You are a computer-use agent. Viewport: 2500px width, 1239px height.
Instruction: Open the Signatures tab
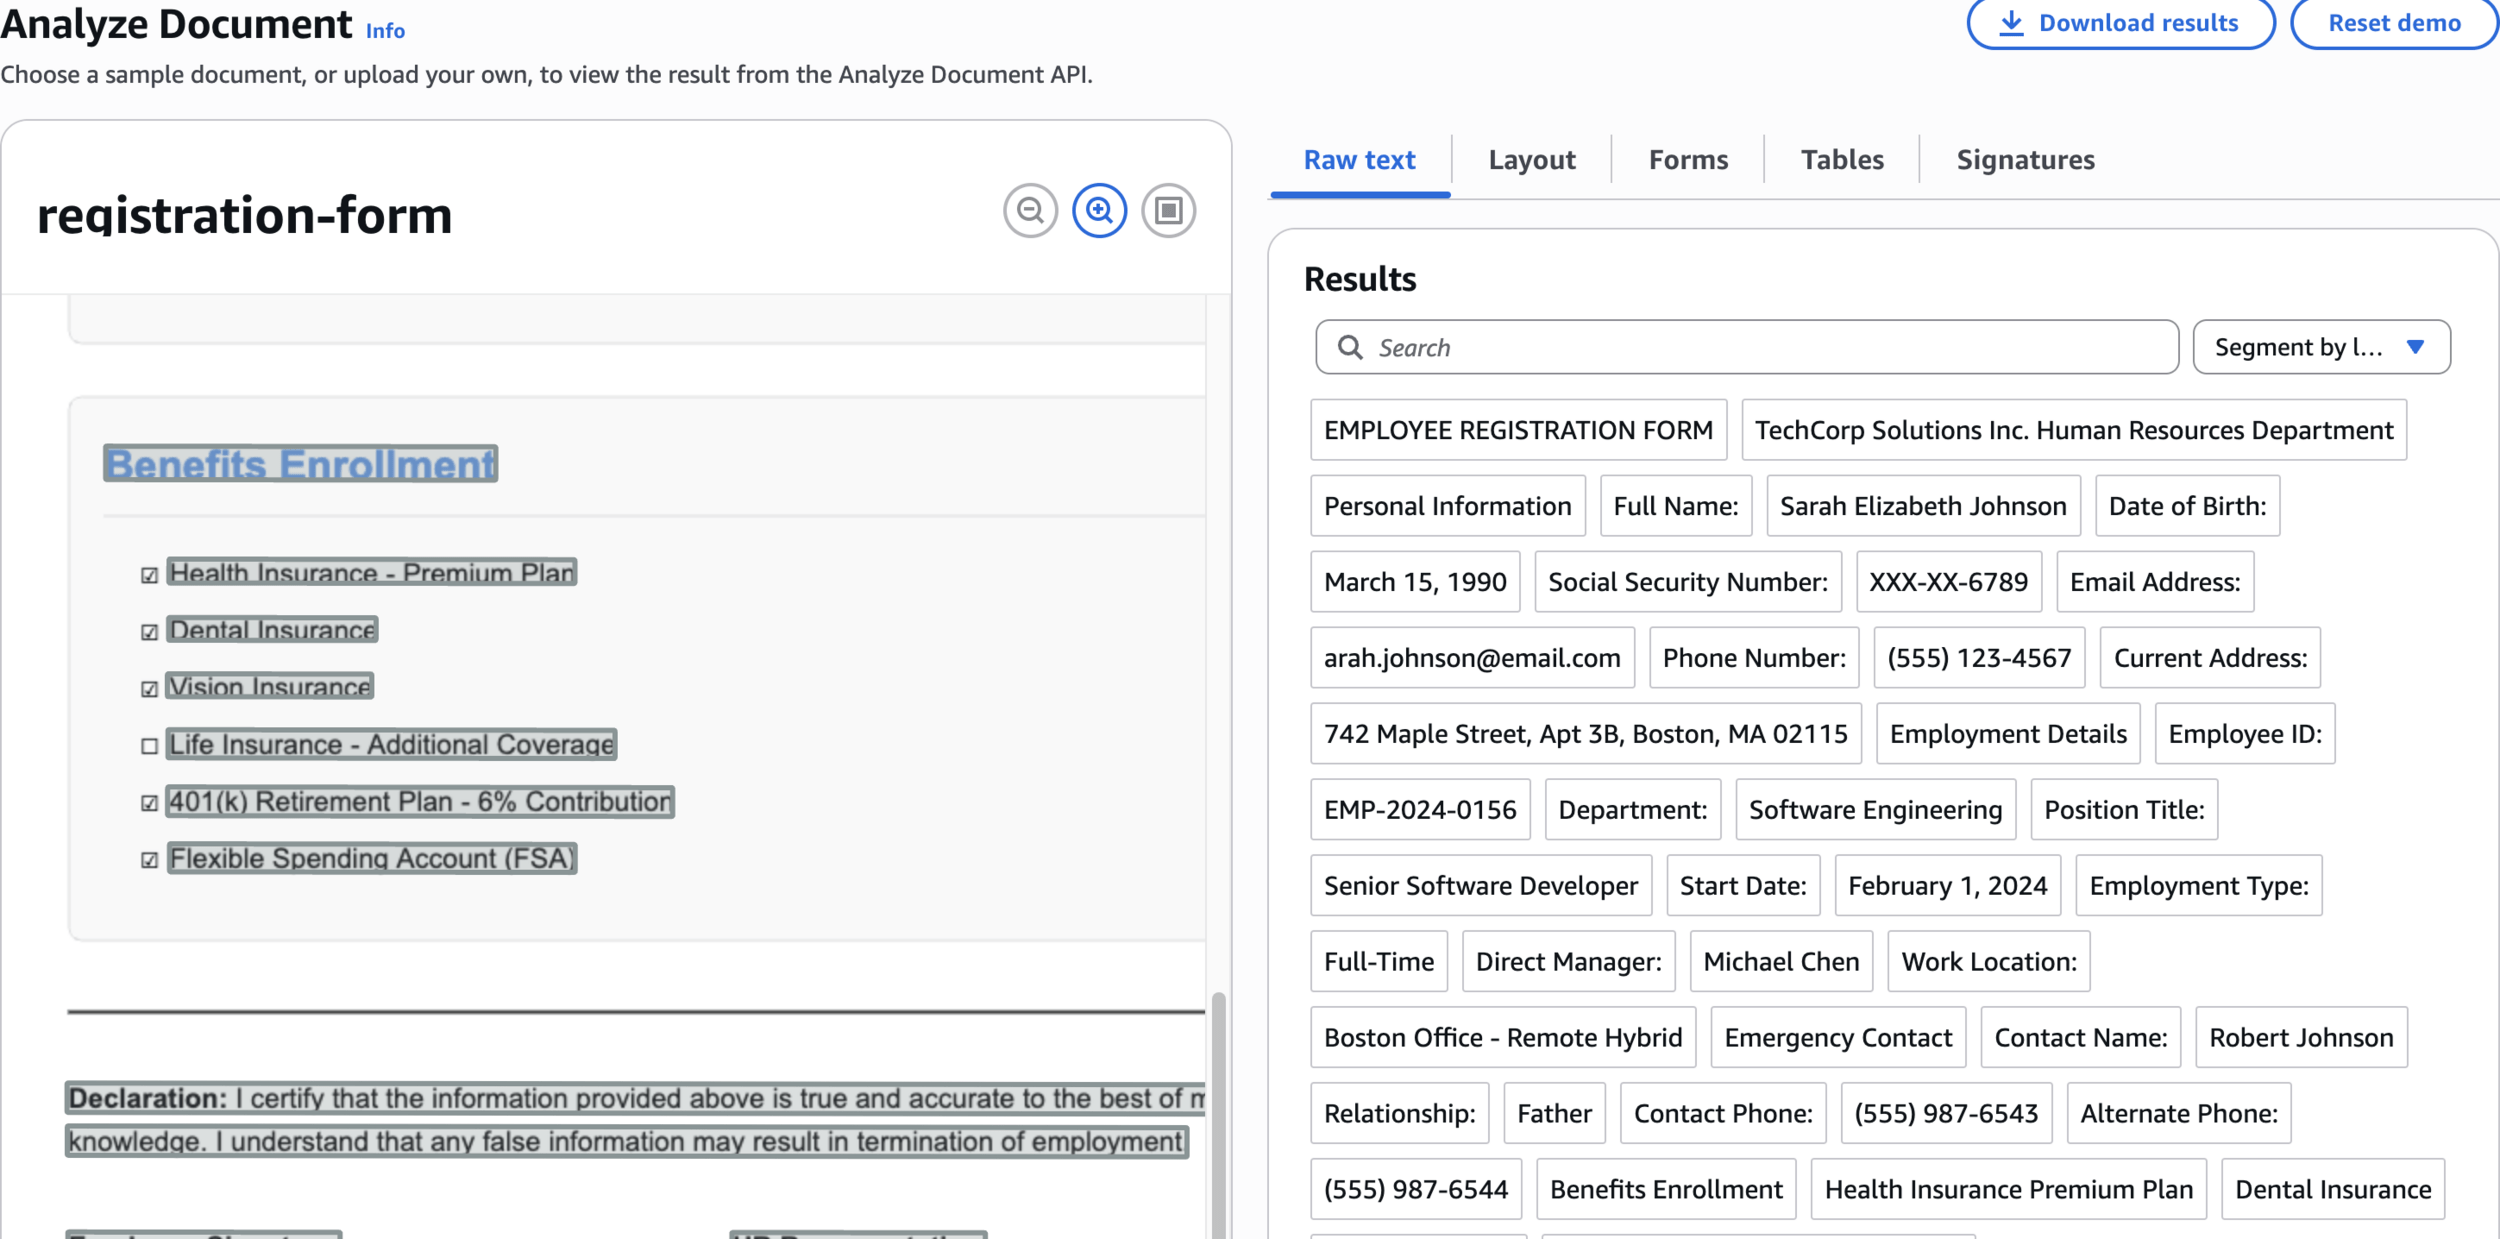tap(2025, 160)
